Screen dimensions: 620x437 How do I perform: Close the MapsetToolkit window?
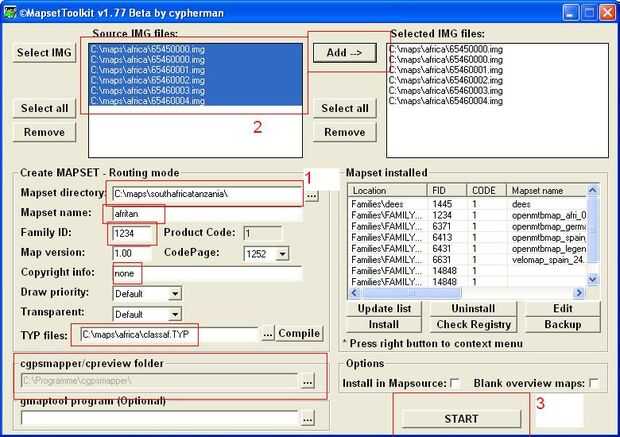607,13
